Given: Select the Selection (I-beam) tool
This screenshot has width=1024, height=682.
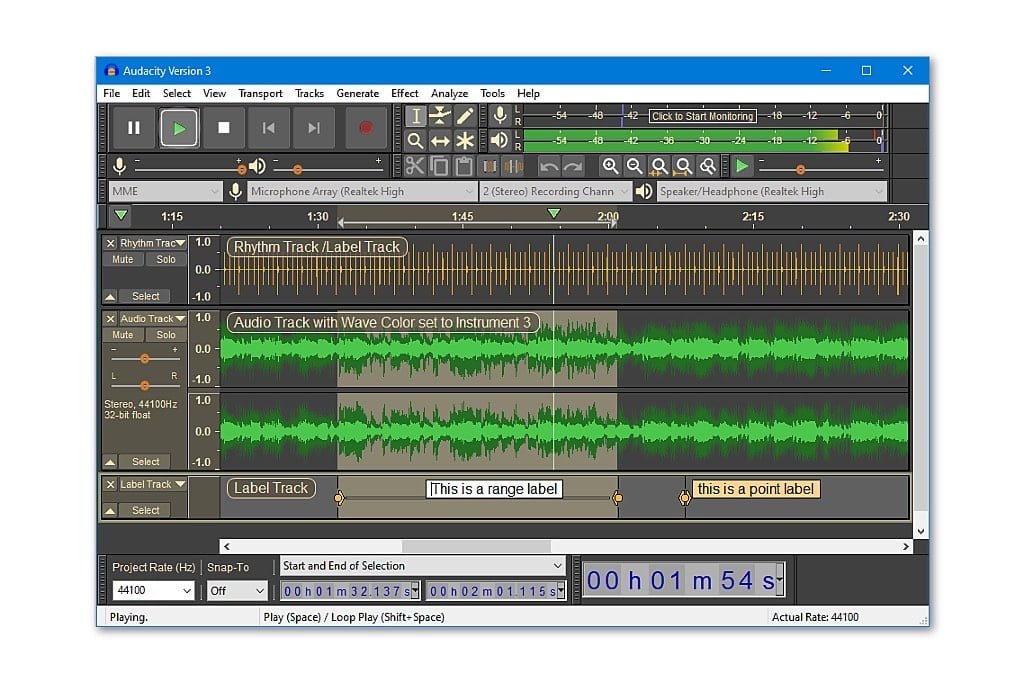Looking at the screenshot, I should (x=415, y=116).
